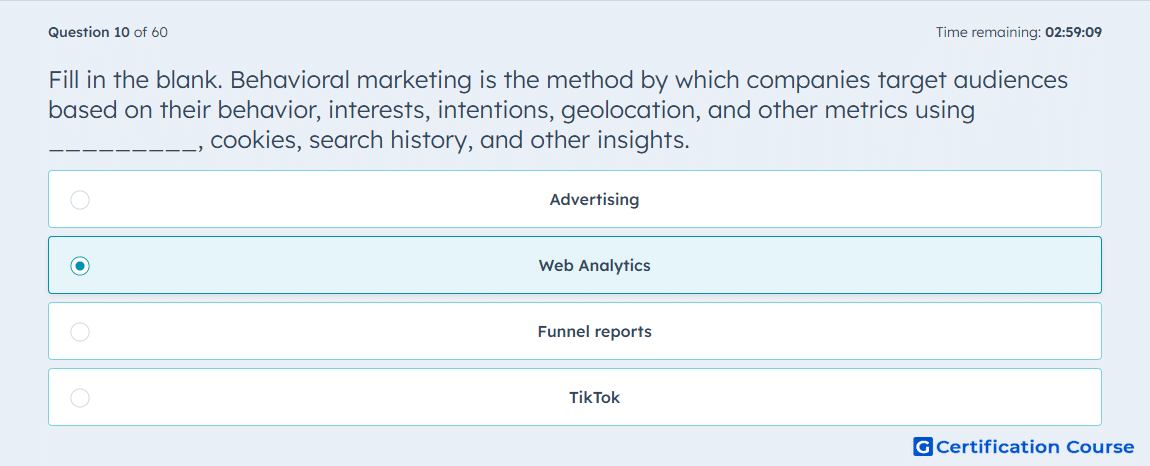Click the 'Behavioral marketing' phrase in question
The width and height of the screenshot is (1150, 466).
point(349,79)
